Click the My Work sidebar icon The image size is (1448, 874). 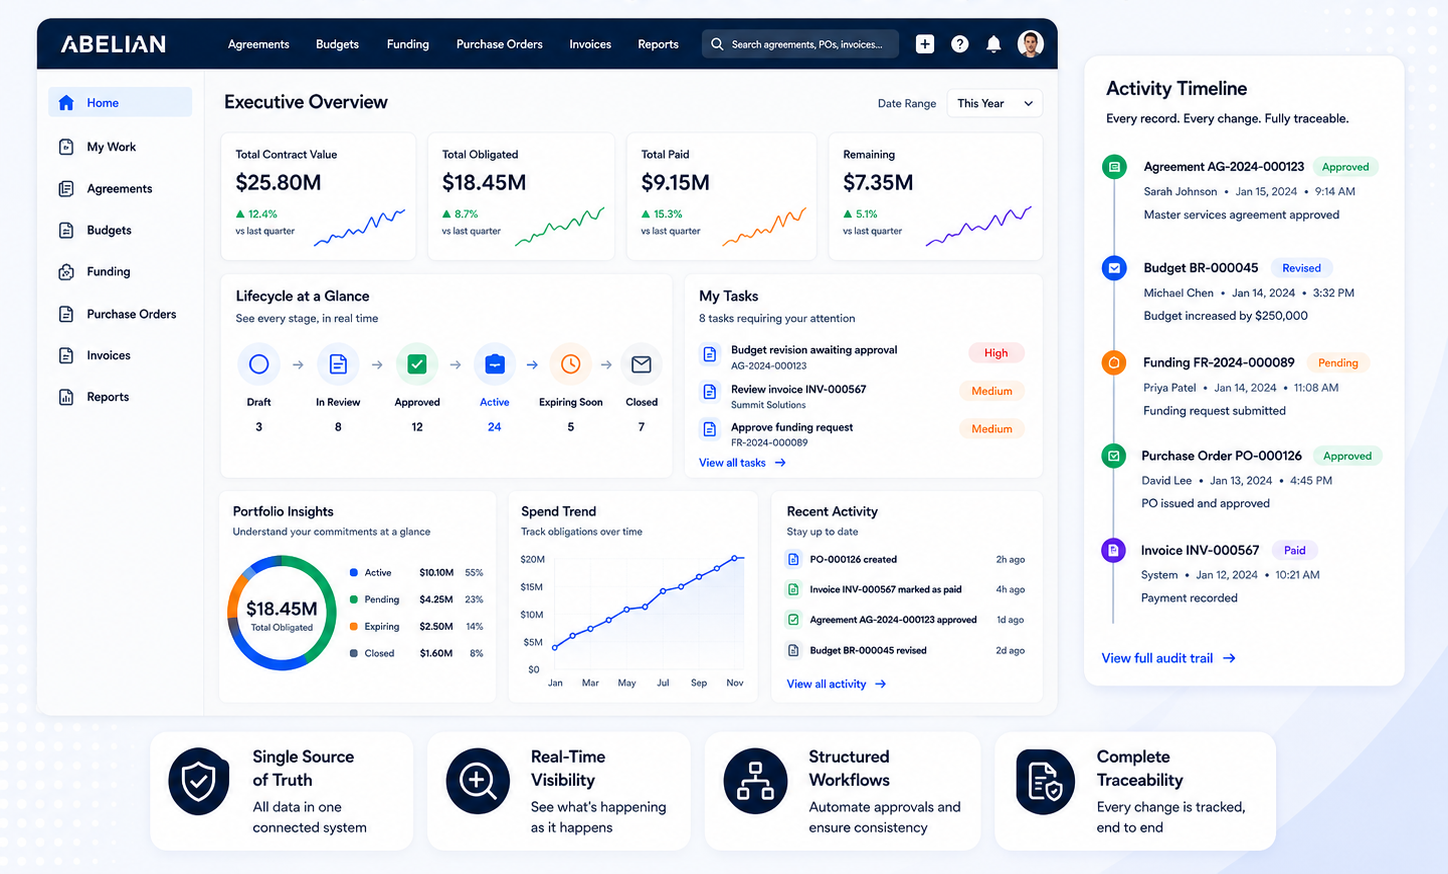coord(66,147)
